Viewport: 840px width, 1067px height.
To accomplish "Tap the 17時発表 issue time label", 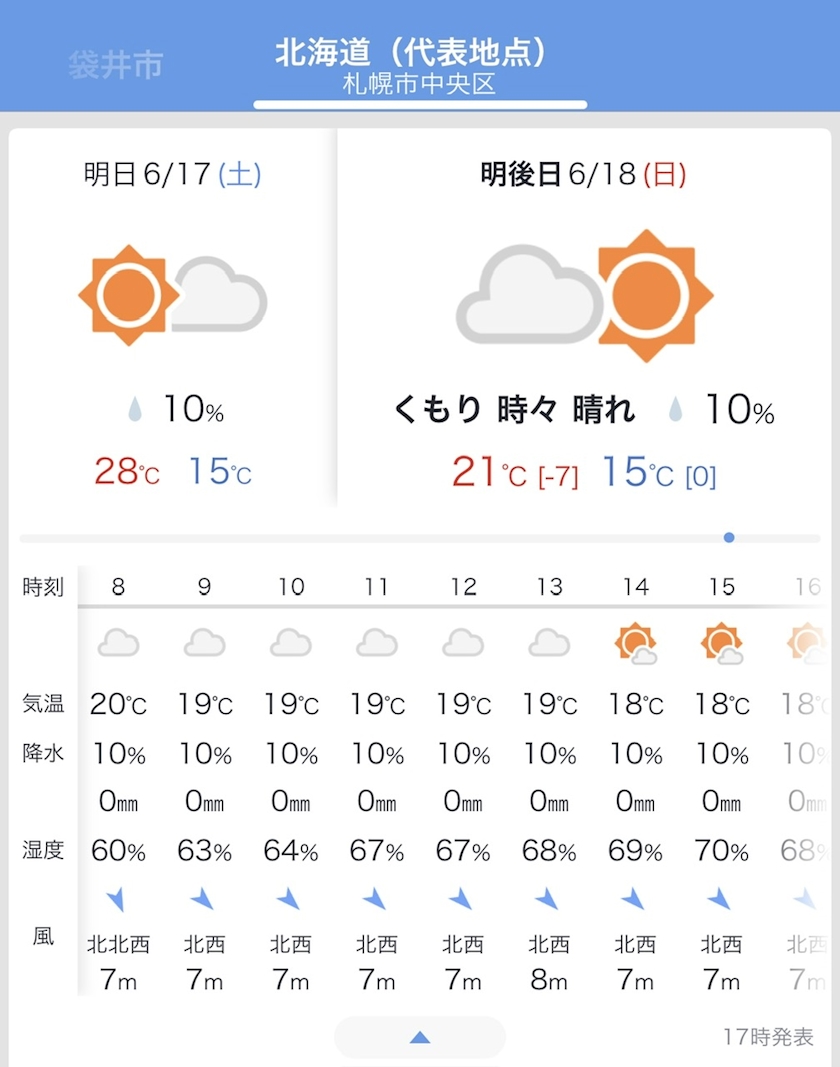I will 768,1037.
